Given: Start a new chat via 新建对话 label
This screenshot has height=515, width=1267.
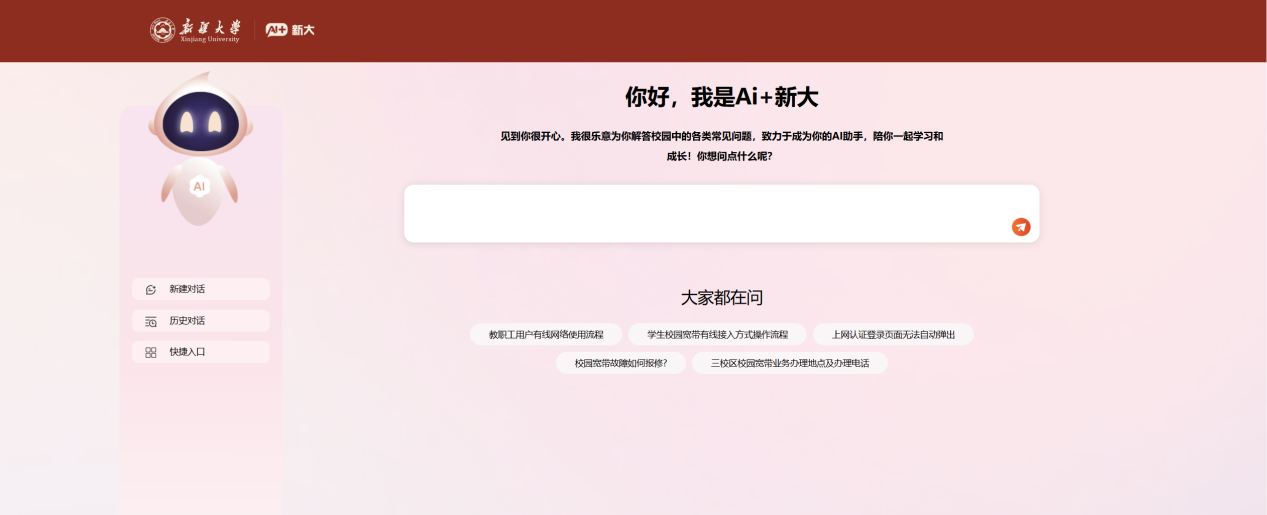Looking at the screenshot, I should pos(187,289).
